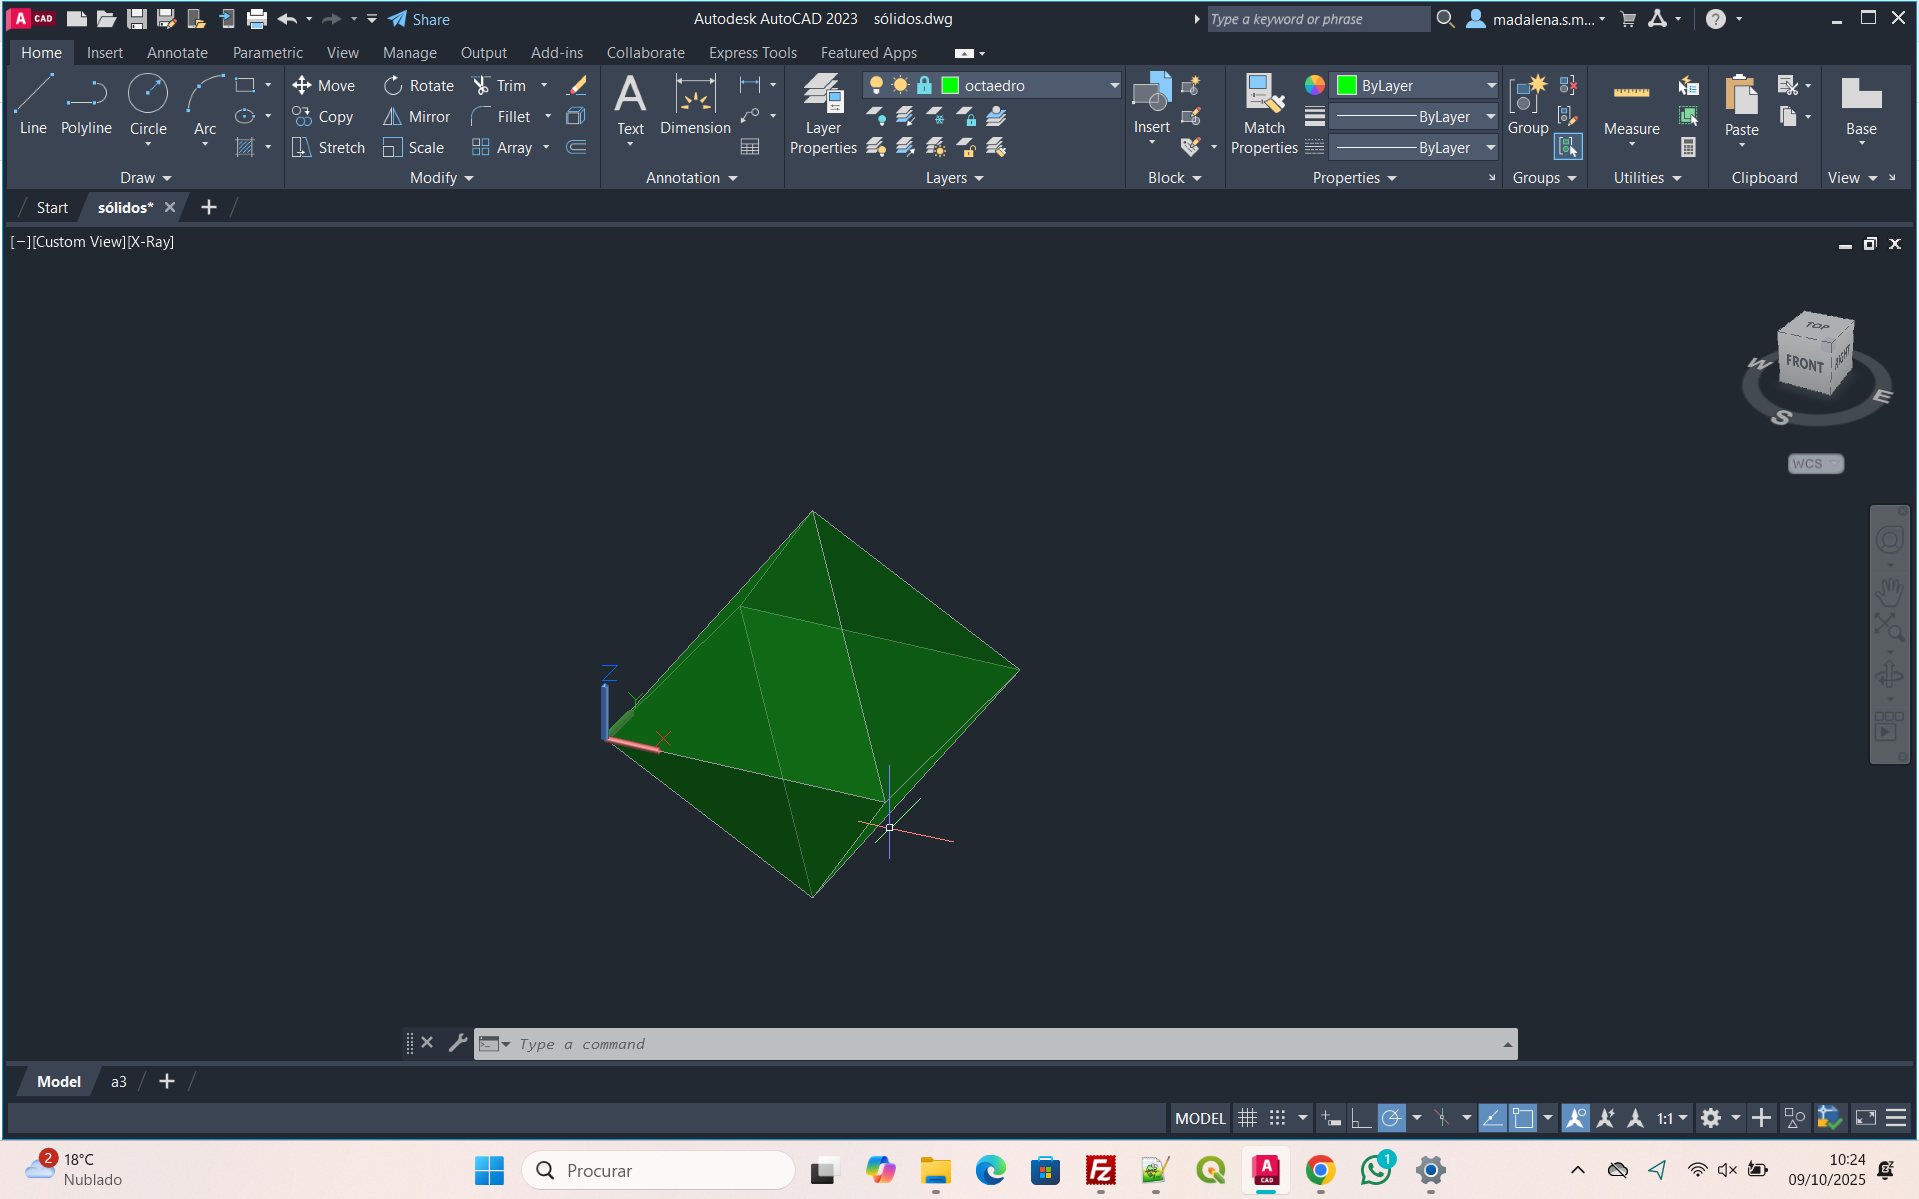Open the Quick Calculator icon
This screenshot has width=1919, height=1199.
1689,148
